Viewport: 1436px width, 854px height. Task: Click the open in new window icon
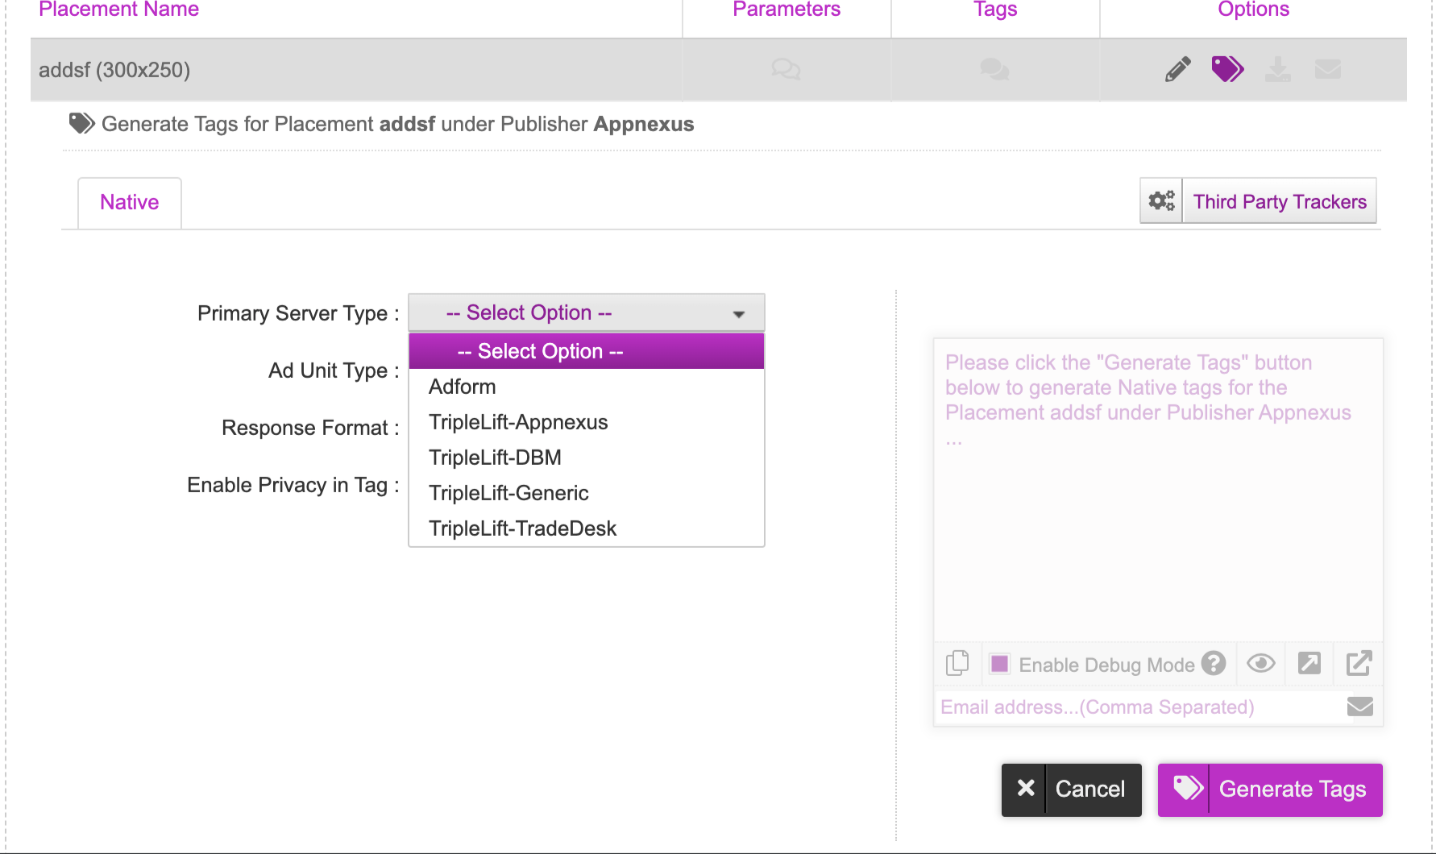tap(1359, 663)
